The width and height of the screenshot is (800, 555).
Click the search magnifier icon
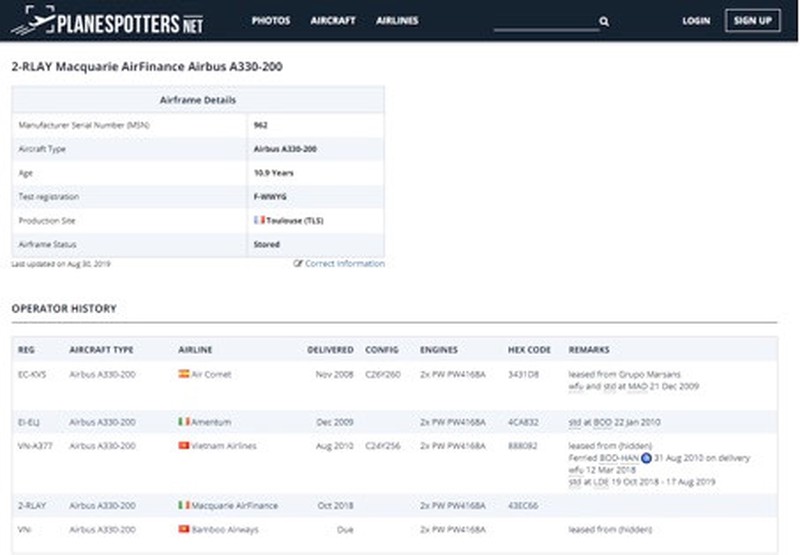tap(604, 21)
